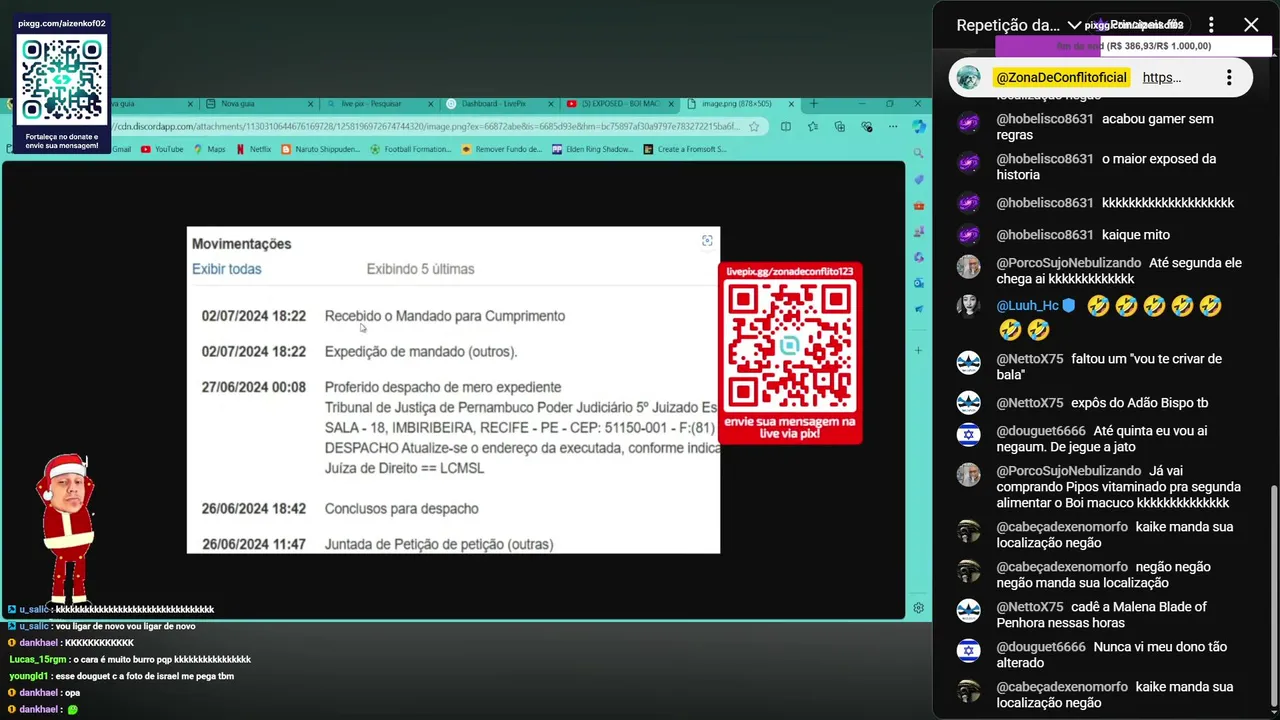Screen dimensions: 1280x720
Task: Open the chess pieces Games sidebar icon
Action: click(x=919, y=231)
